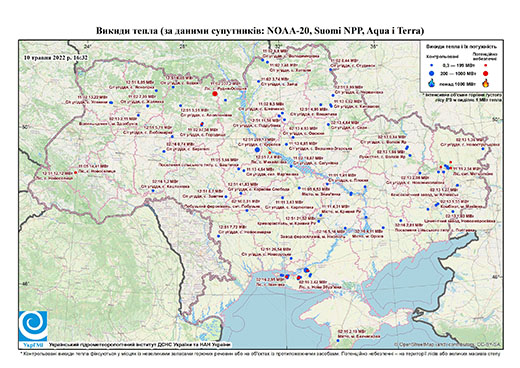Select the blue flame icon in legend
520x368 pixels.
(432, 83)
